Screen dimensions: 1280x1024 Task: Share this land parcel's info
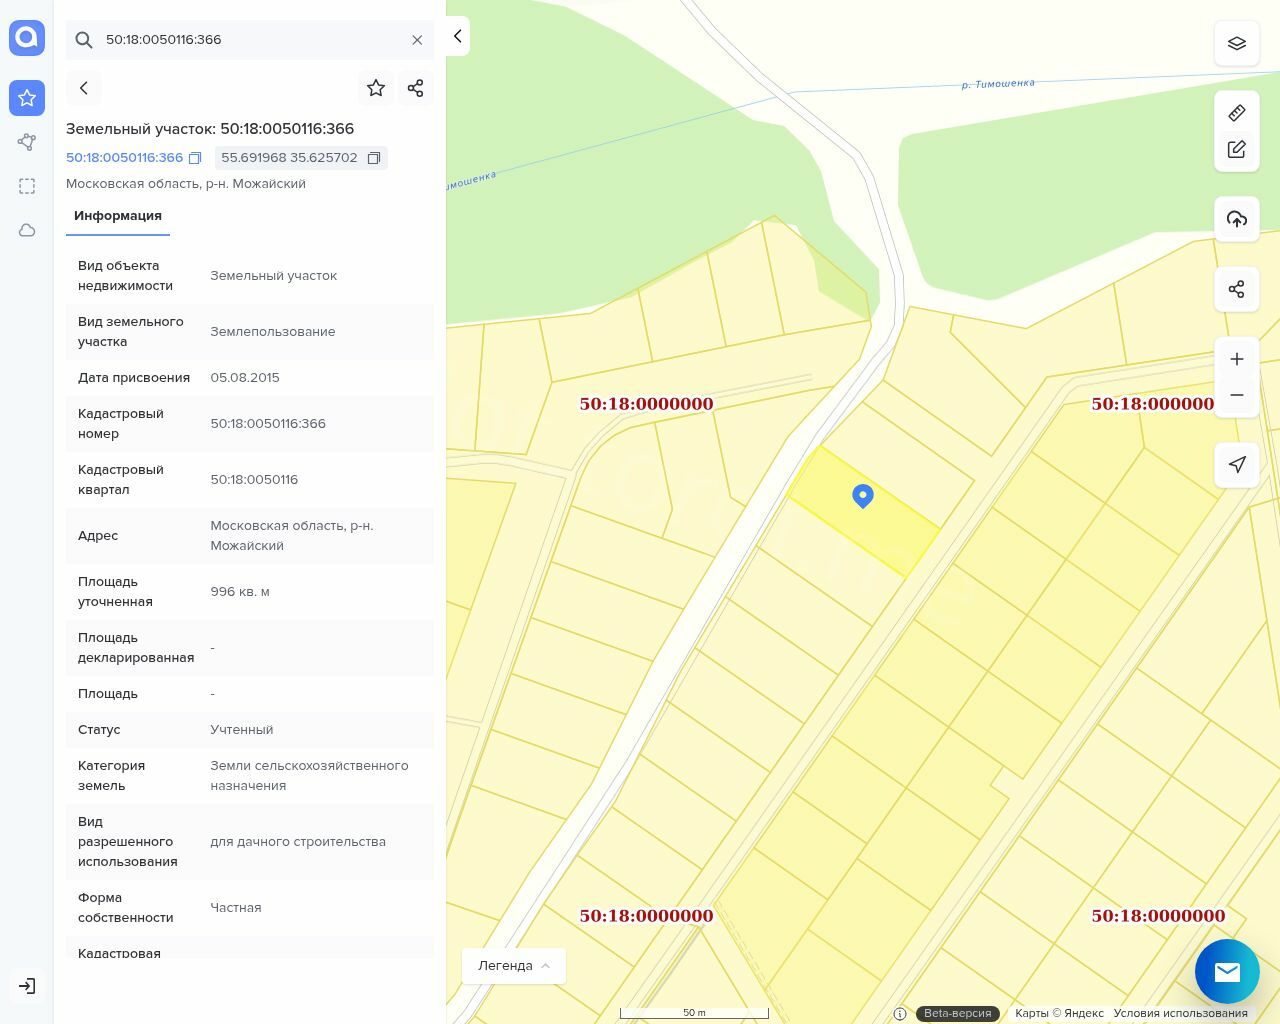(x=416, y=88)
